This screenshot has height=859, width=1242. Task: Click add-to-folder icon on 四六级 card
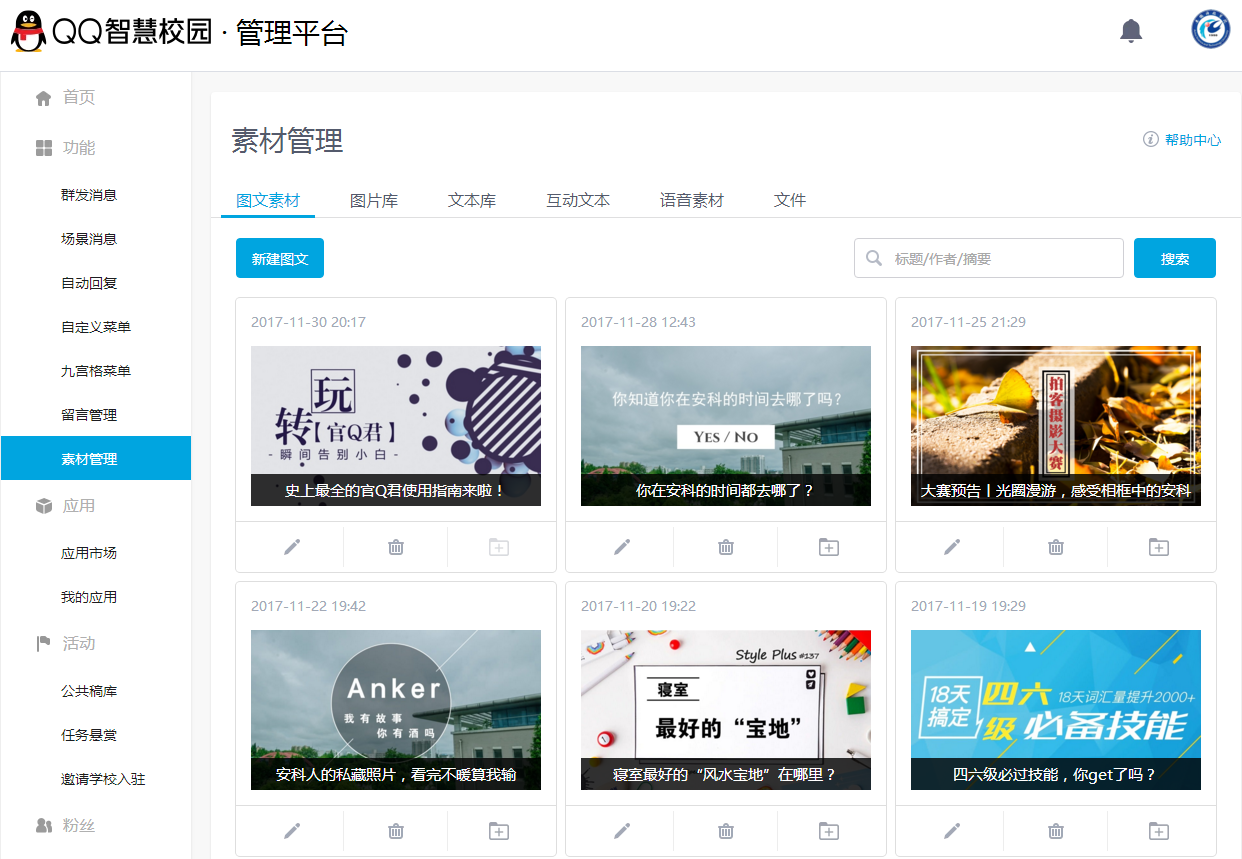(1158, 831)
